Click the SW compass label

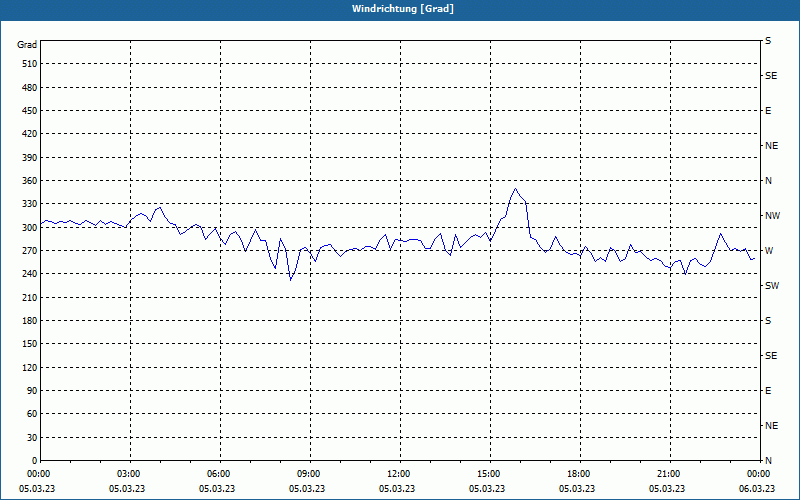[772, 286]
